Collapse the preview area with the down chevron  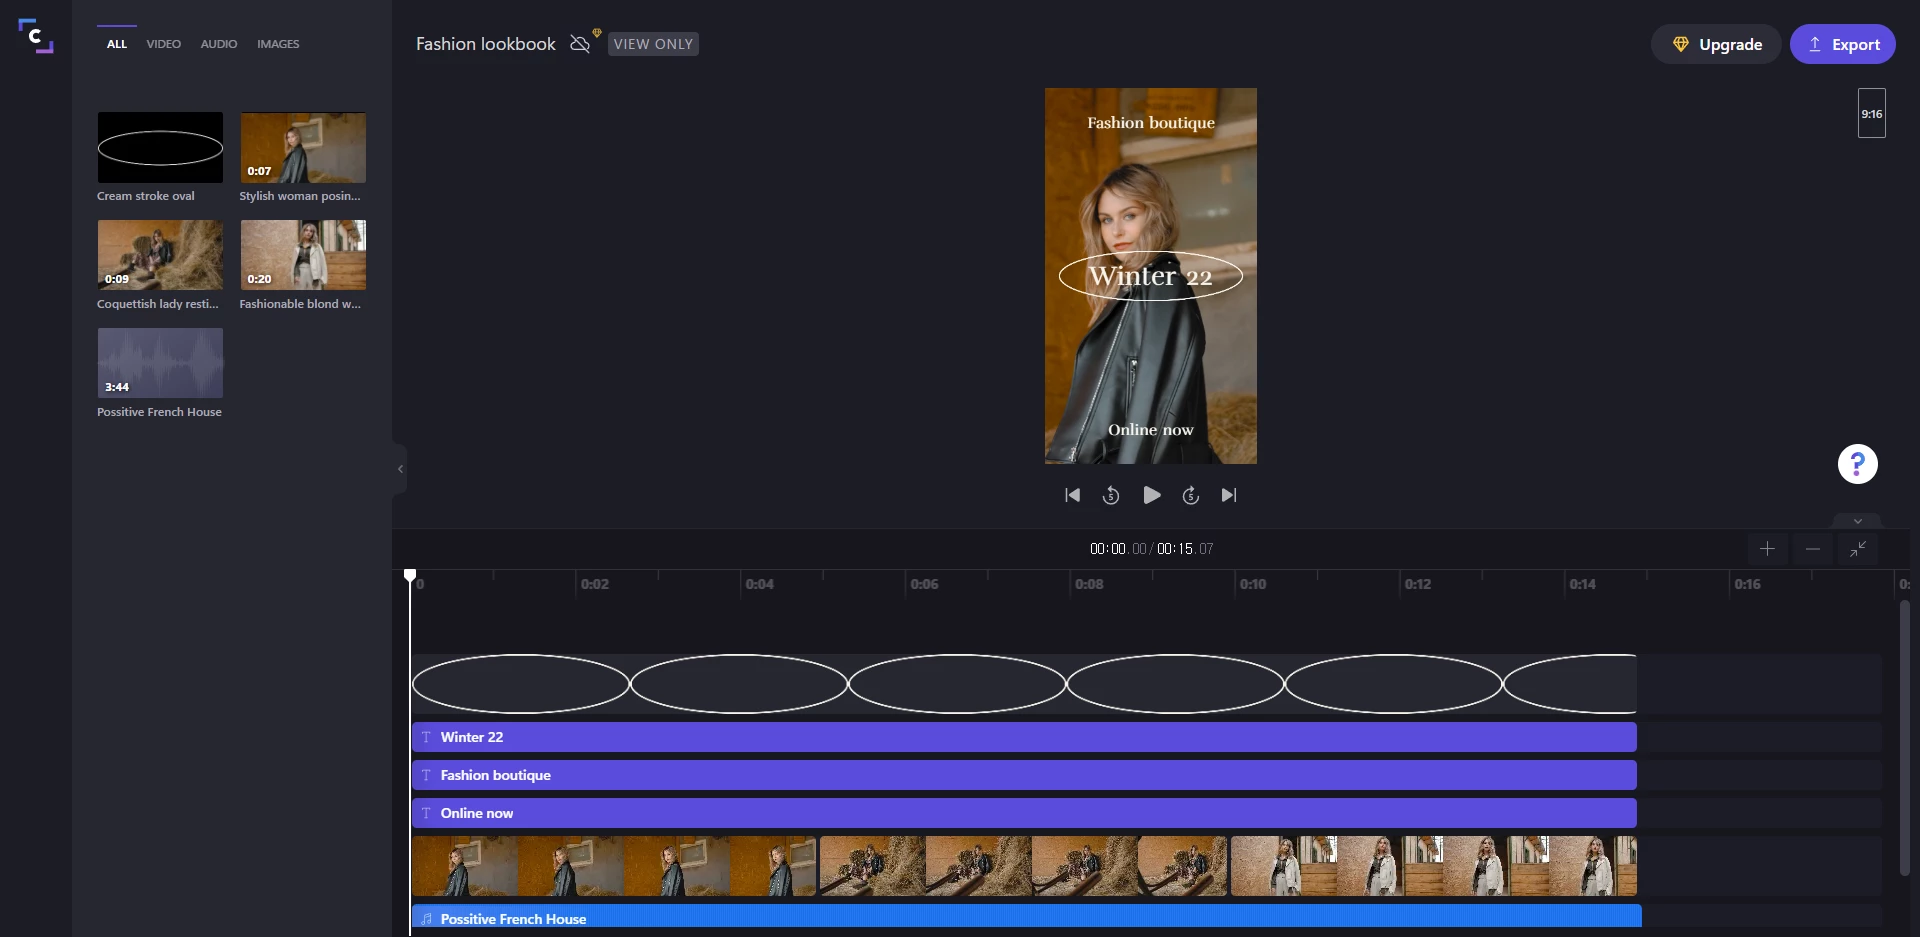click(1857, 520)
